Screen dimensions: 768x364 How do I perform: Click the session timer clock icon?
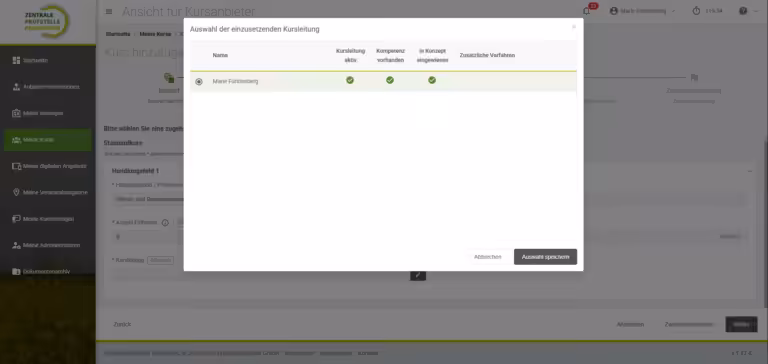696,11
